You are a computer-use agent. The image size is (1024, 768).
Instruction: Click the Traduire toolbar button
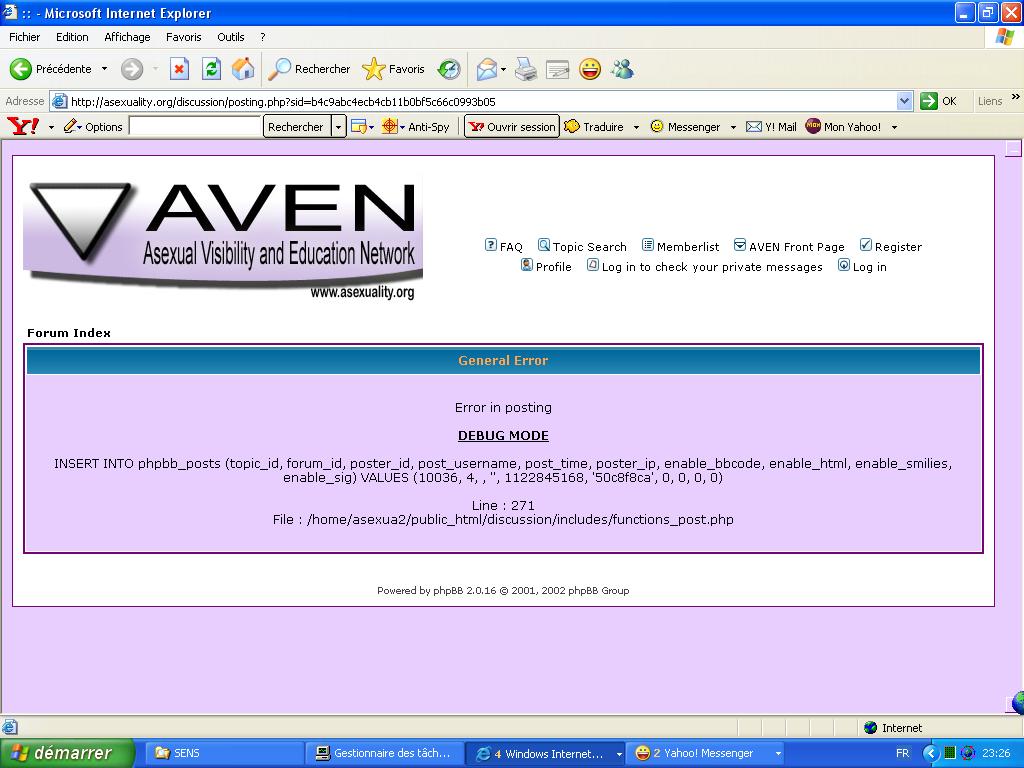click(x=594, y=127)
